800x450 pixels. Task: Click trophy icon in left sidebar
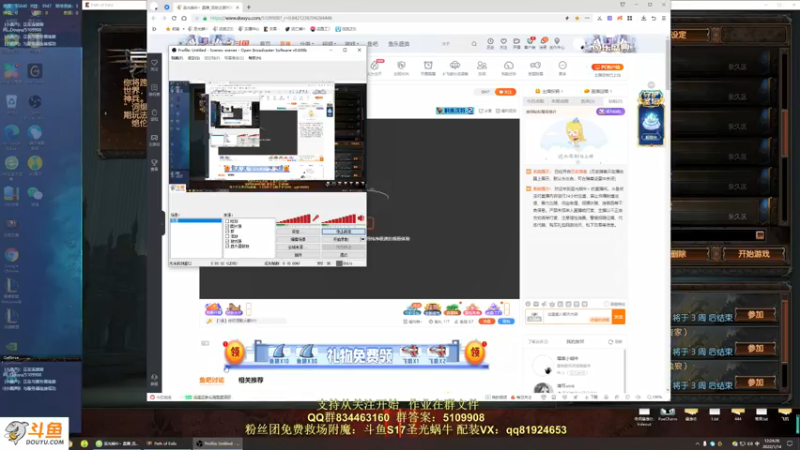154,164
